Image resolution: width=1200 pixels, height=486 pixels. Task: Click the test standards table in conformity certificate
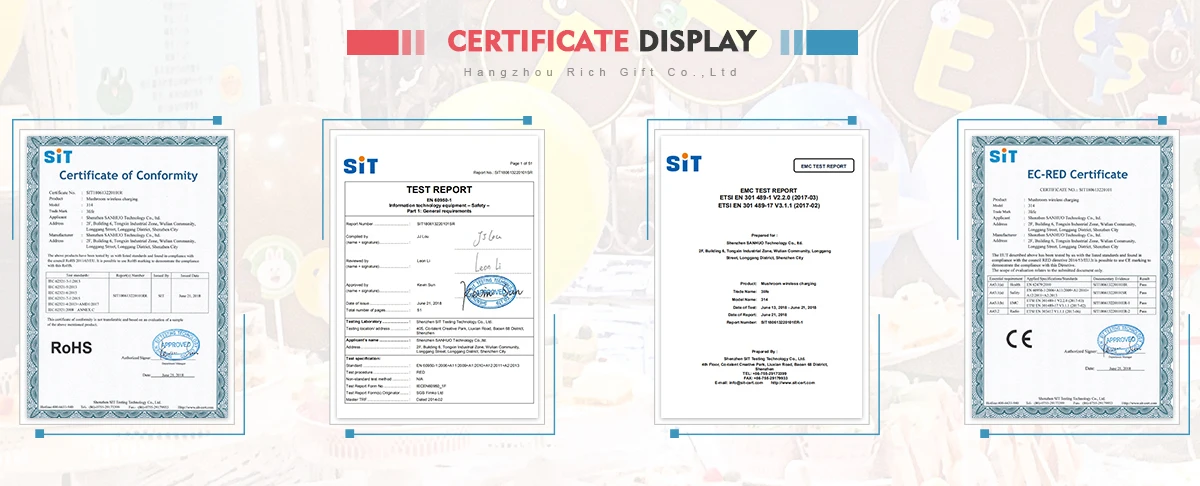tap(128, 295)
